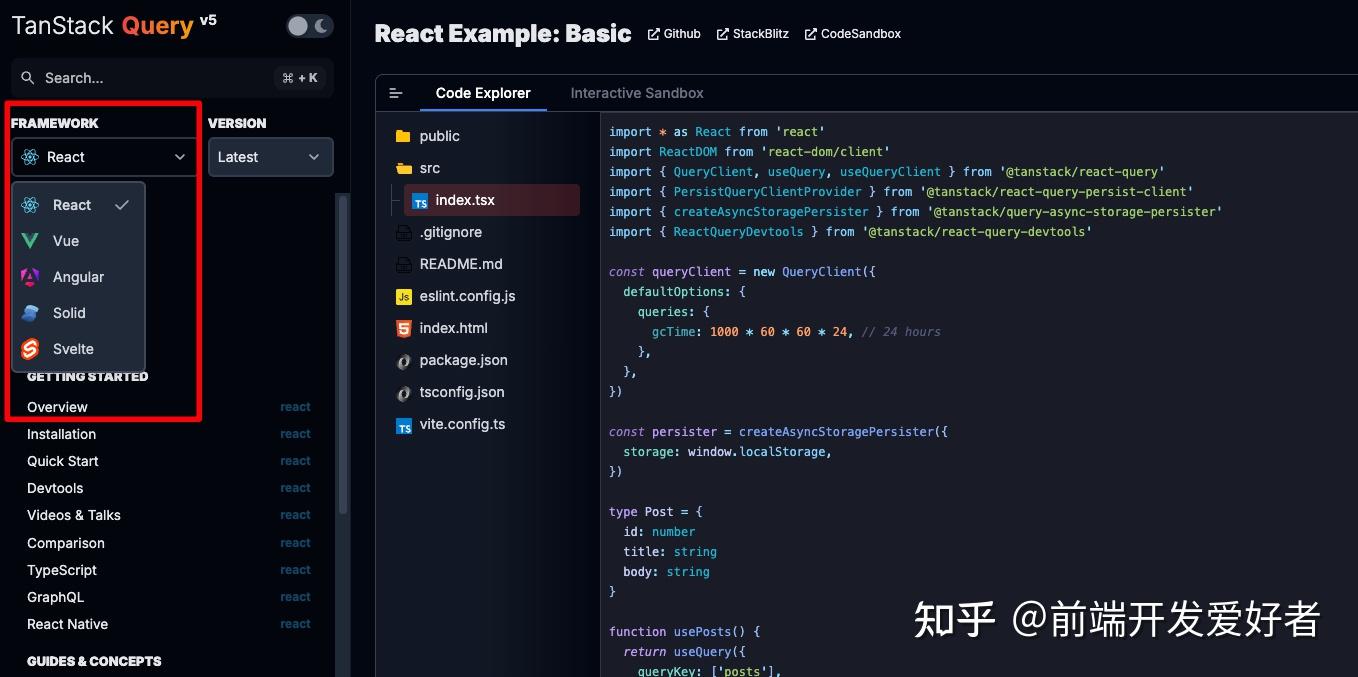Click the file icon next to package.json
The image size is (1358, 677).
click(x=404, y=361)
